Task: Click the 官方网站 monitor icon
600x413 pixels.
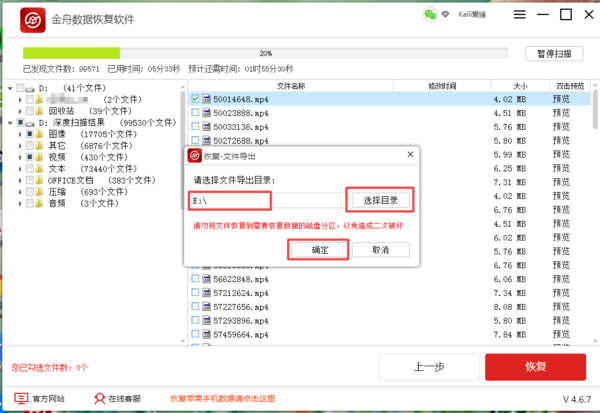Action: click(x=21, y=398)
